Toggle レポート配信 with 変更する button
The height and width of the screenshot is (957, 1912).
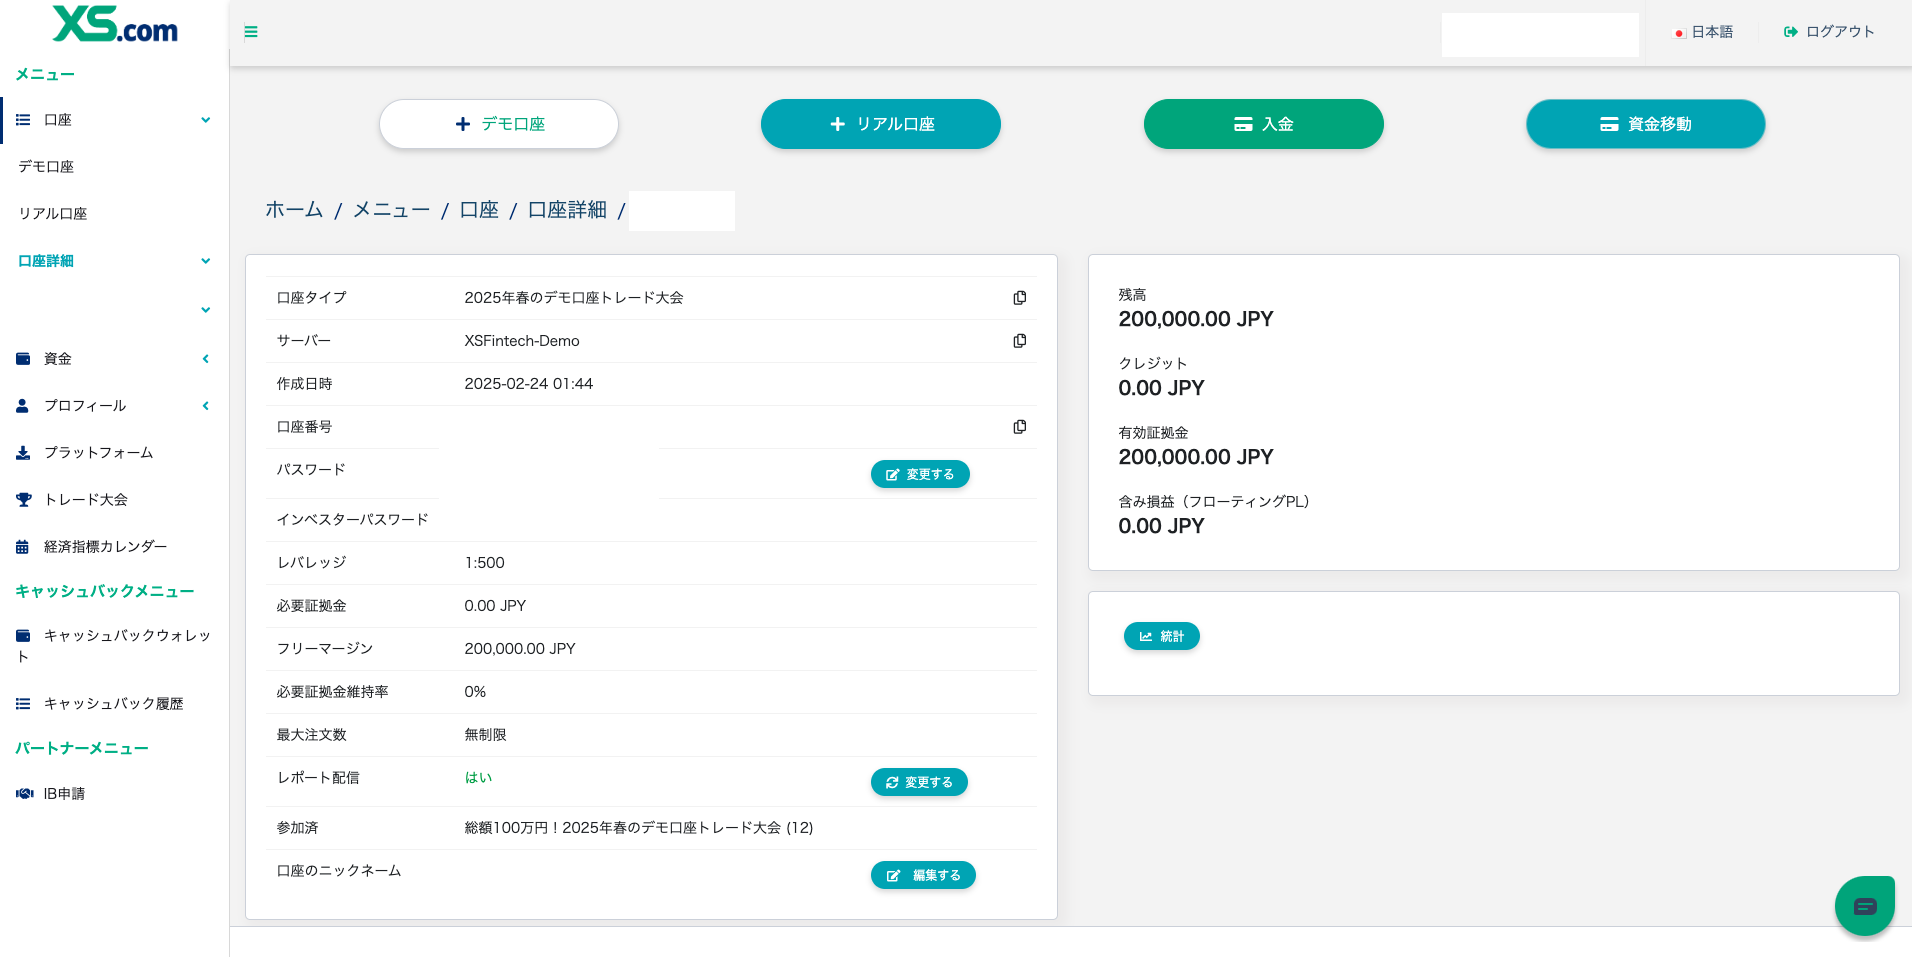[x=918, y=782]
